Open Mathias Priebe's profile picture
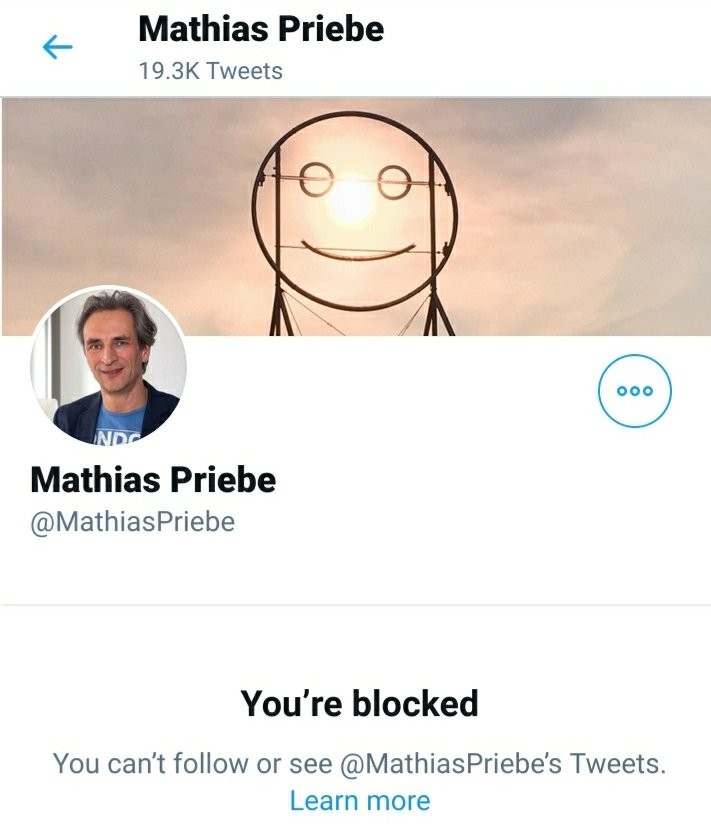 (108, 365)
